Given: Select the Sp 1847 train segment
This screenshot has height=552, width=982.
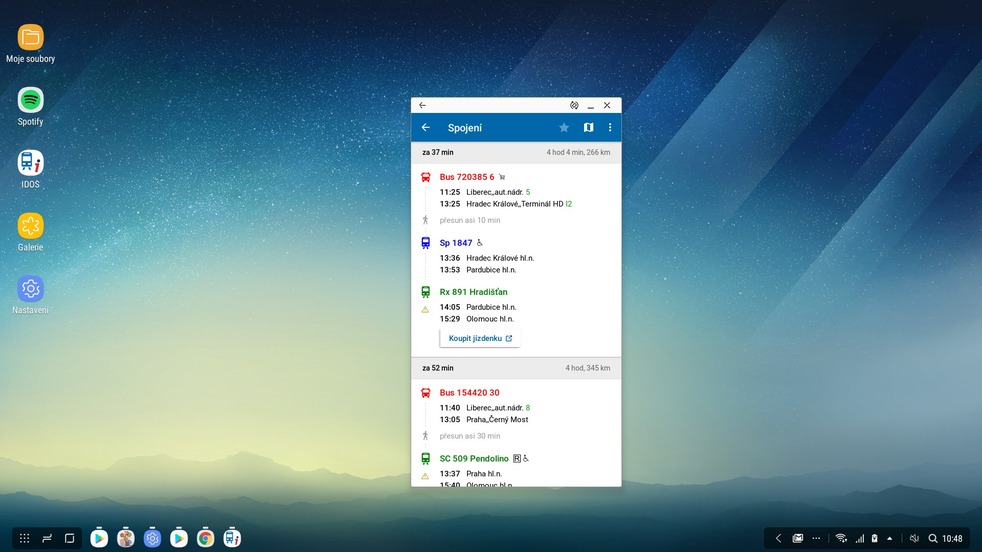Looking at the screenshot, I should [456, 243].
